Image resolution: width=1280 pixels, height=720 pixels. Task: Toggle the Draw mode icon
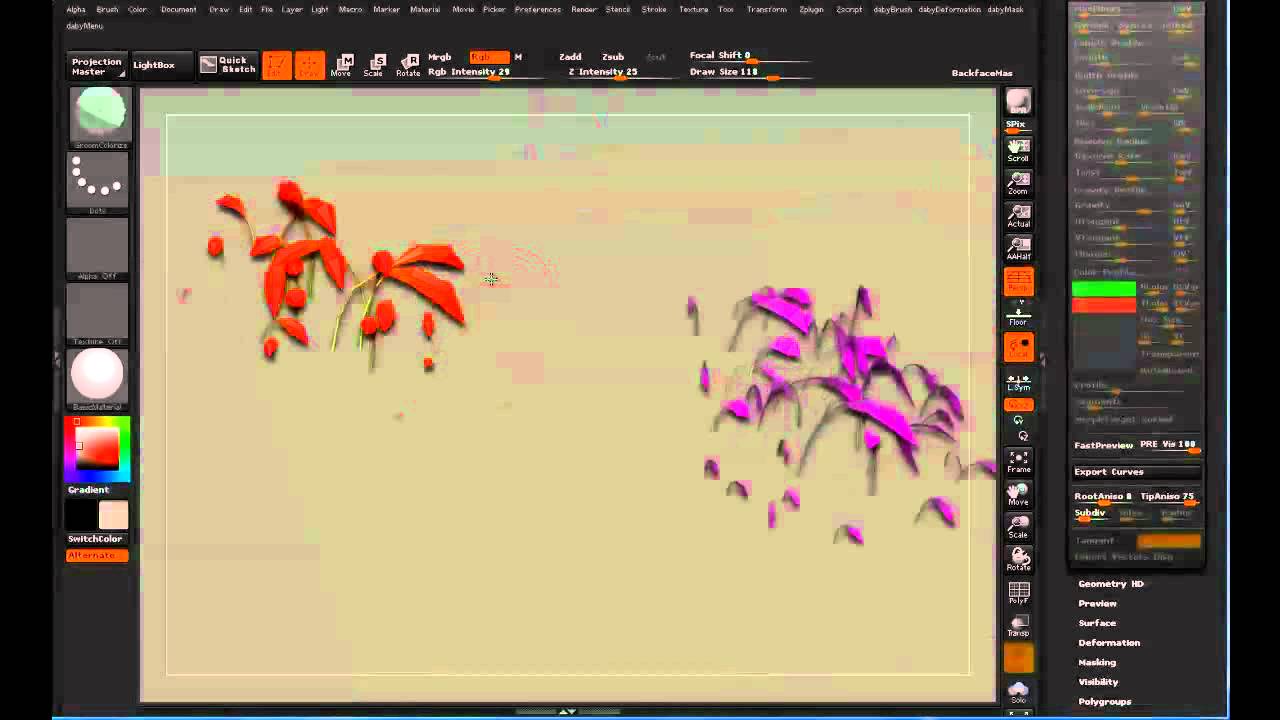(310, 65)
